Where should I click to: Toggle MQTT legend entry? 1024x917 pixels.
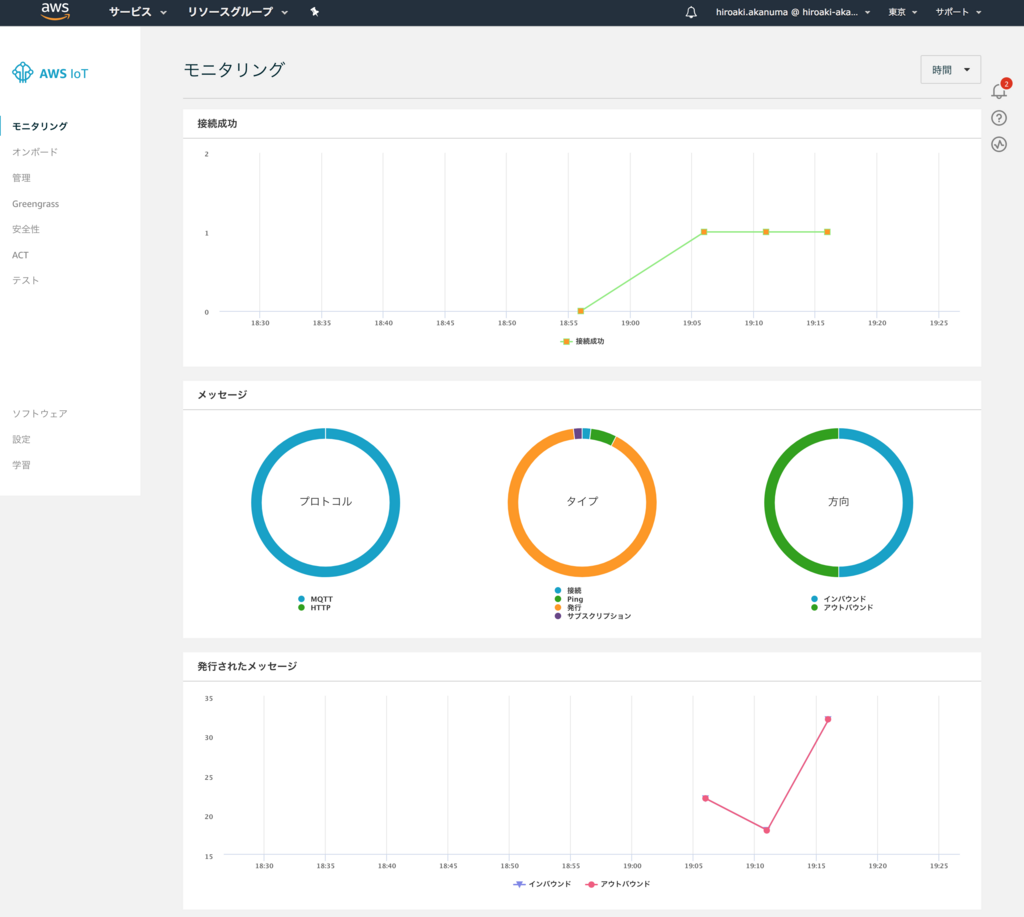(x=315, y=599)
